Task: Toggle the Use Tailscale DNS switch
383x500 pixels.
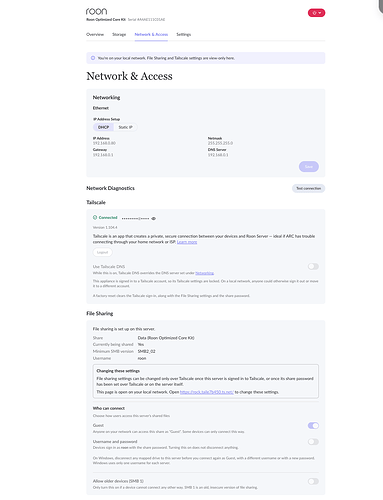Action: (x=313, y=266)
